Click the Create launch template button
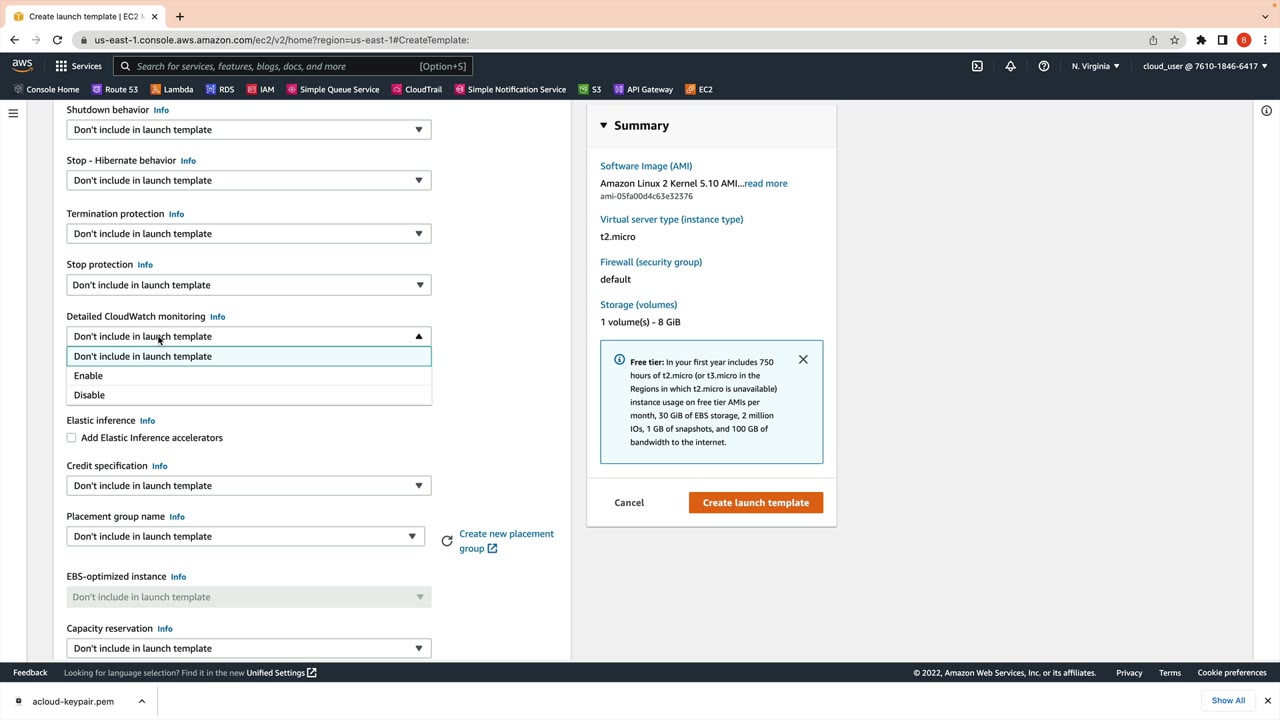Screen dimensions: 1280x720 tap(756, 503)
